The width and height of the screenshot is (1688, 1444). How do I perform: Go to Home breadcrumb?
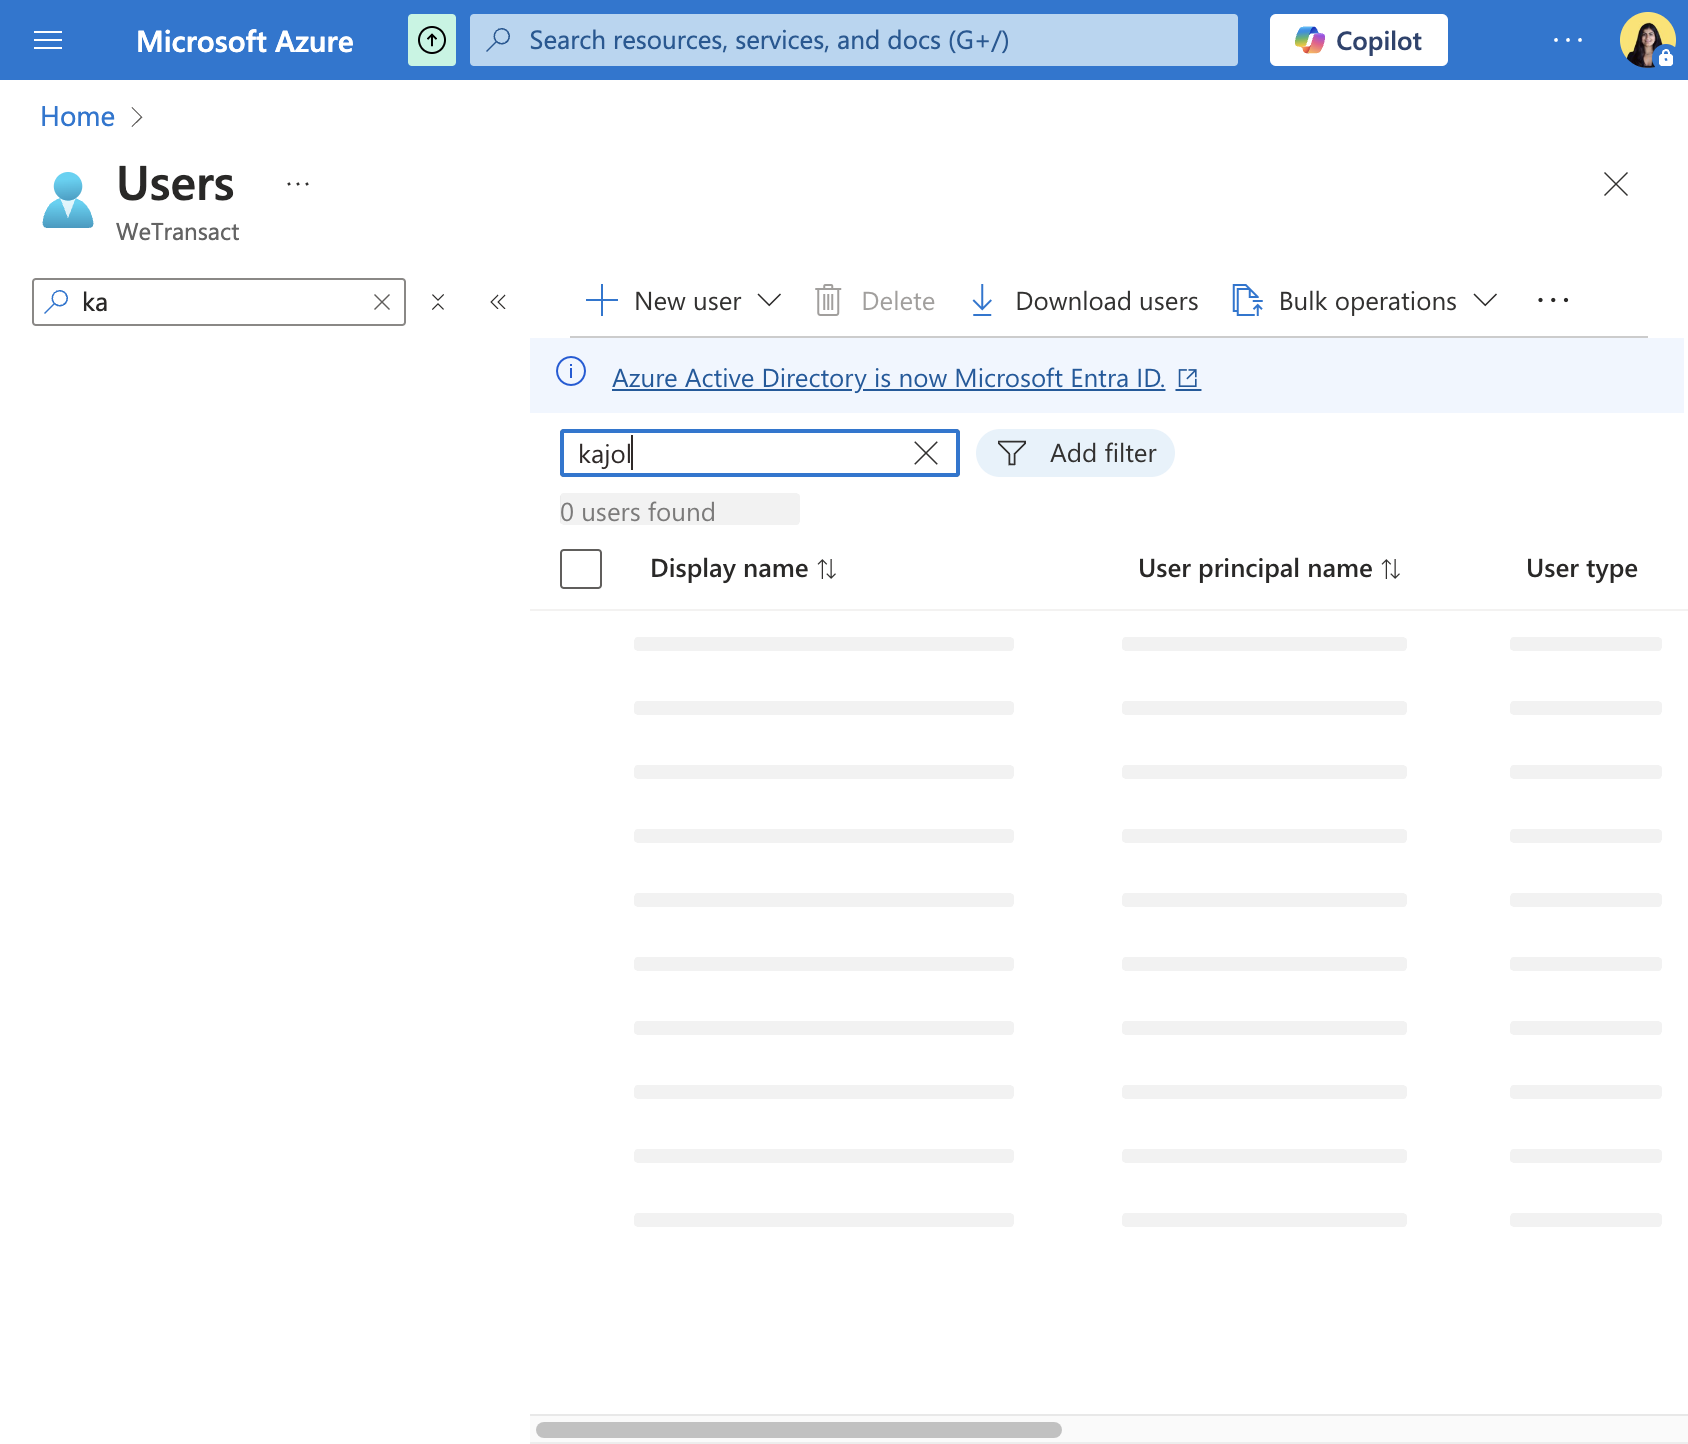(x=77, y=117)
